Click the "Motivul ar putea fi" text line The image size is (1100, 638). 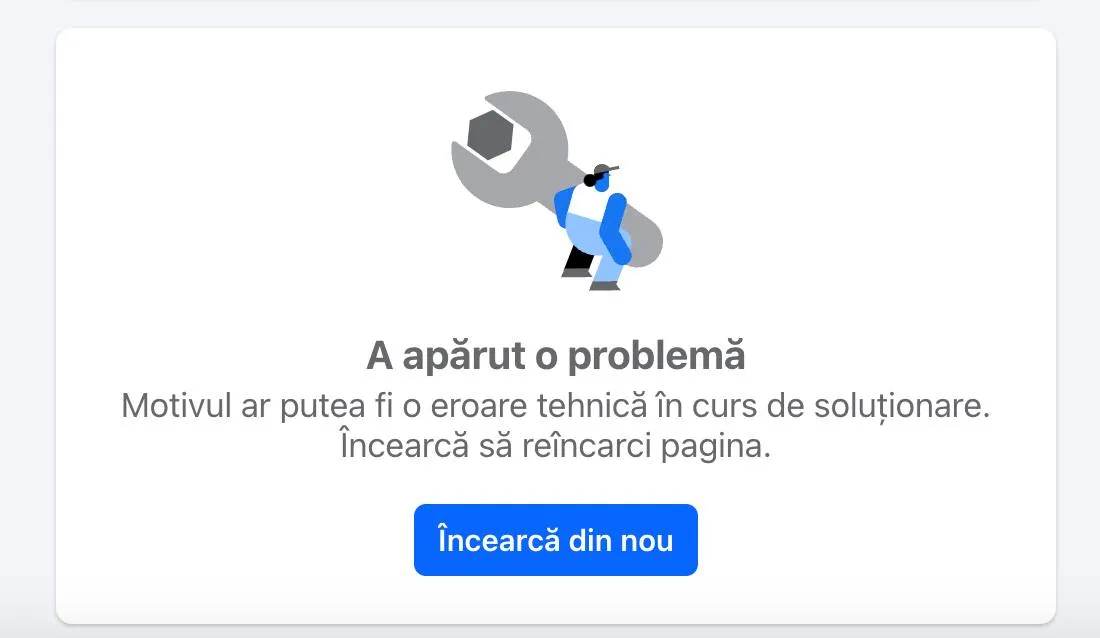click(556, 406)
